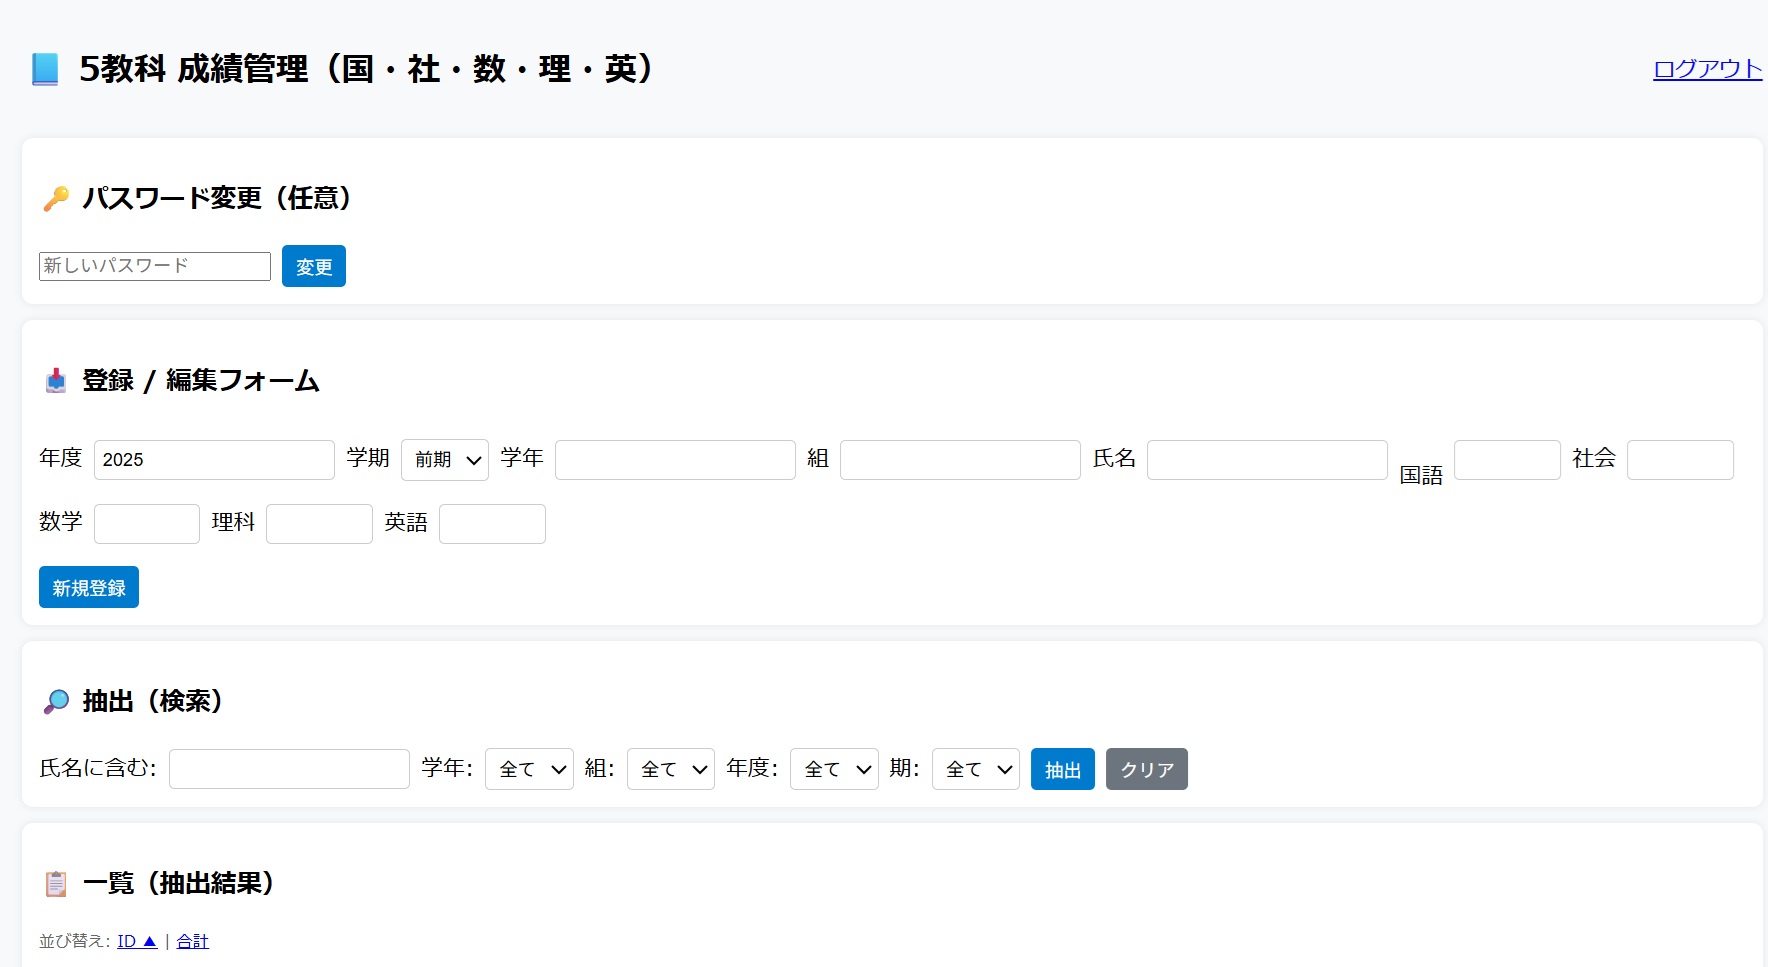Click the key icon beside パスワード変更
The height and width of the screenshot is (967, 1768).
point(56,198)
